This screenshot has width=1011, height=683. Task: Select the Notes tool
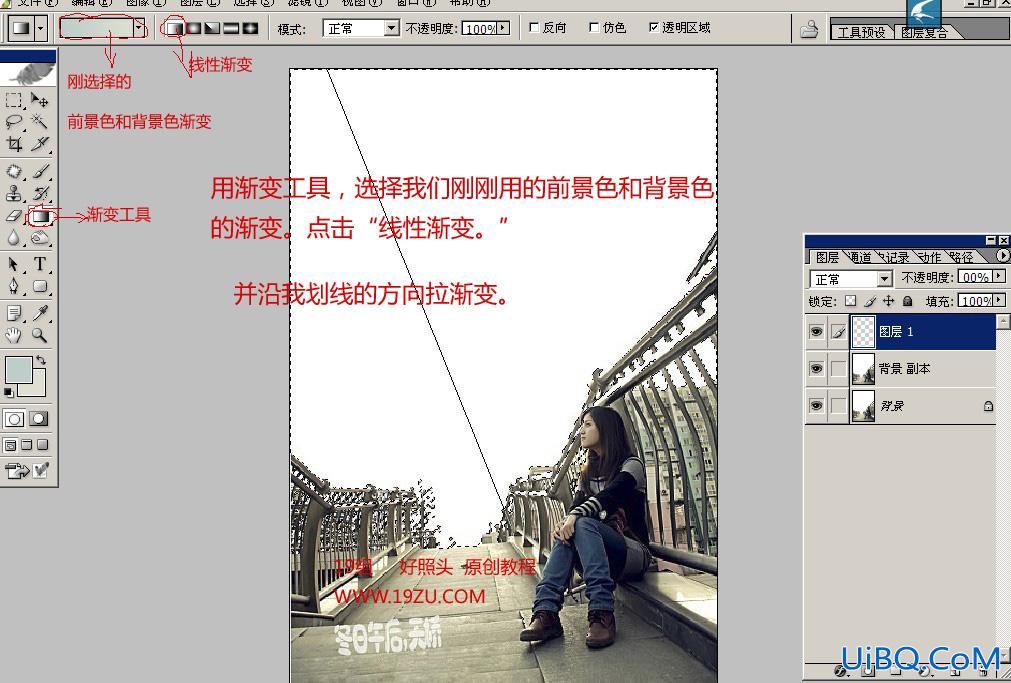(14, 313)
